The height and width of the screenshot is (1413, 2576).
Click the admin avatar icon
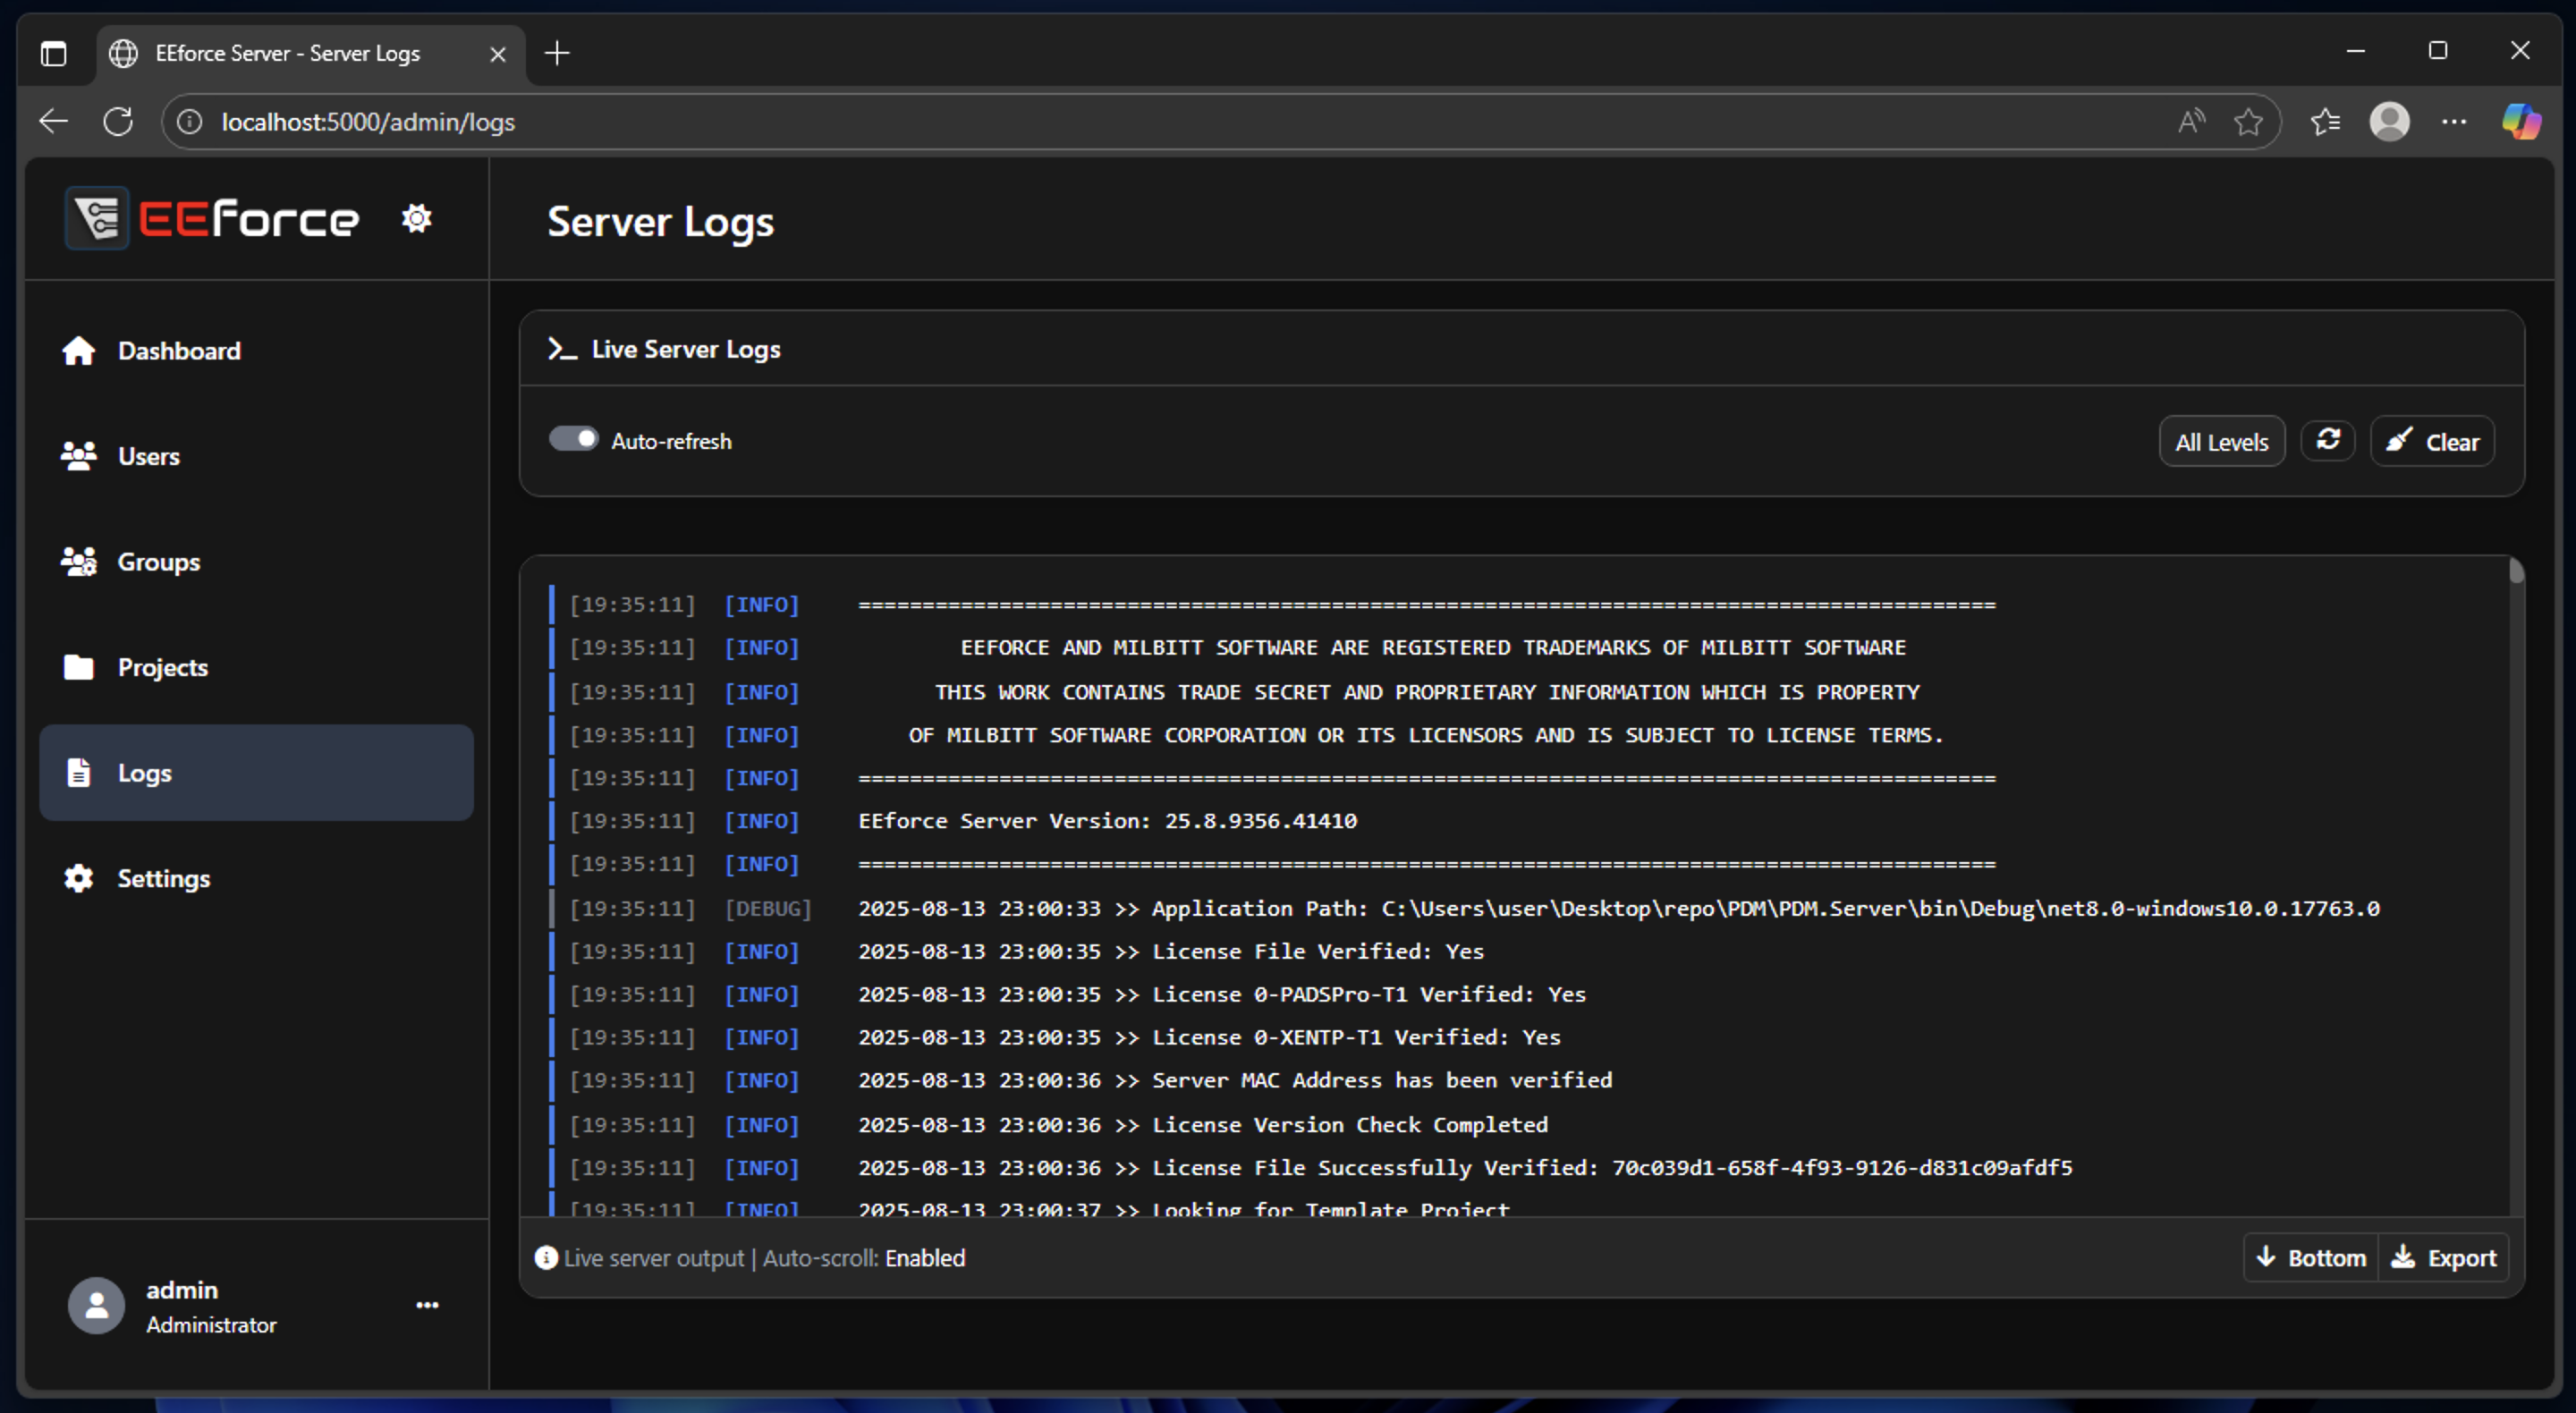tap(96, 1305)
